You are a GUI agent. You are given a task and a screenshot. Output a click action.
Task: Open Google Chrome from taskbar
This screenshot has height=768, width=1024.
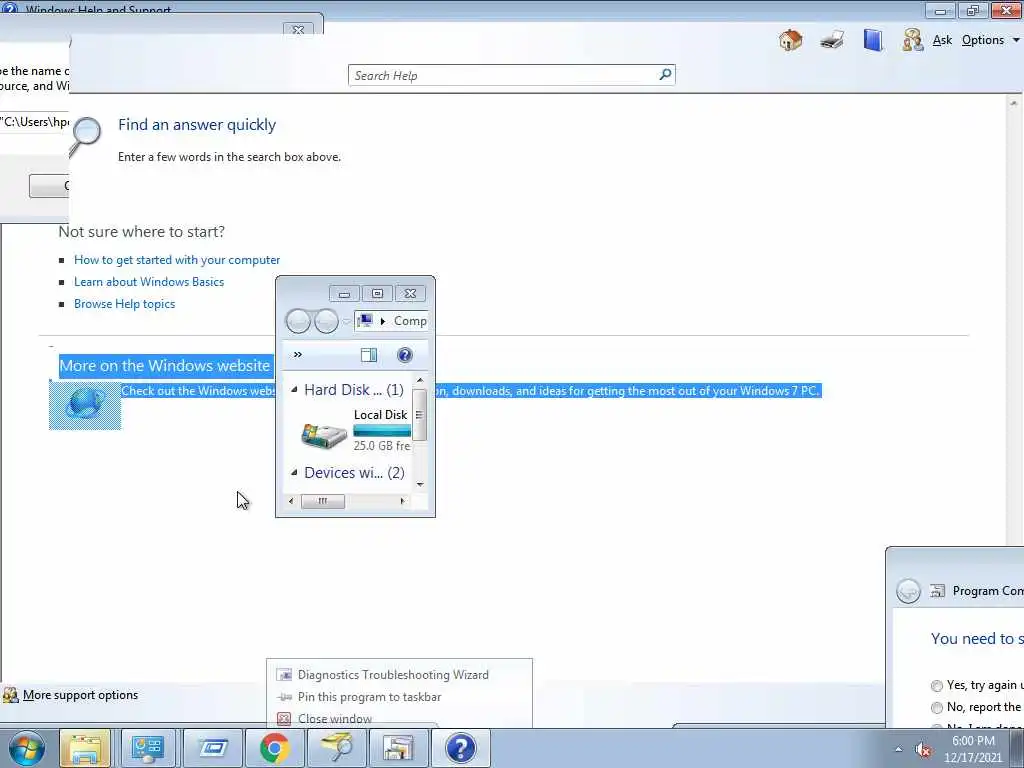coord(274,748)
